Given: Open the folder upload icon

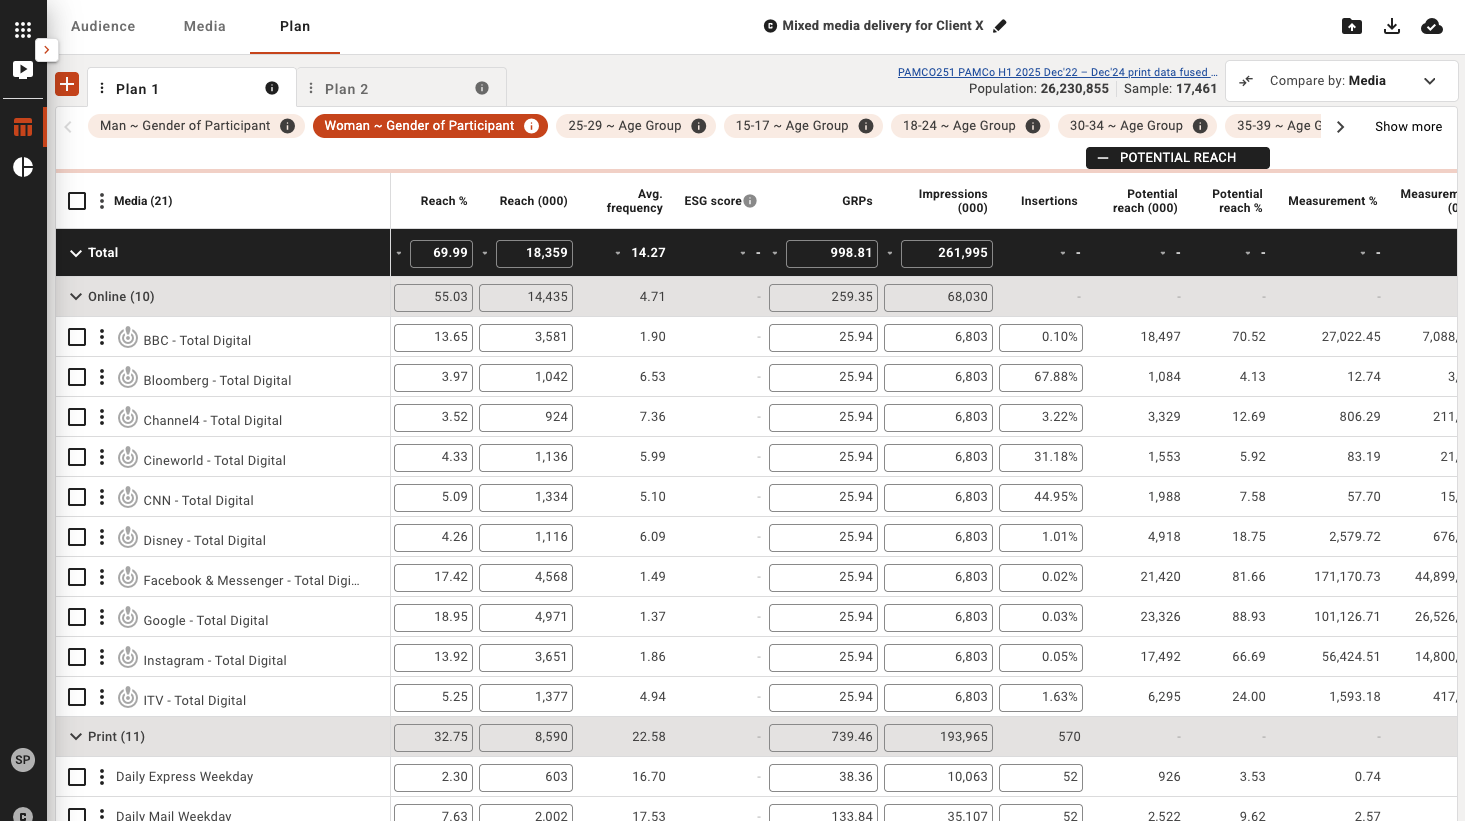Looking at the screenshot, I should pos(1352,26).
